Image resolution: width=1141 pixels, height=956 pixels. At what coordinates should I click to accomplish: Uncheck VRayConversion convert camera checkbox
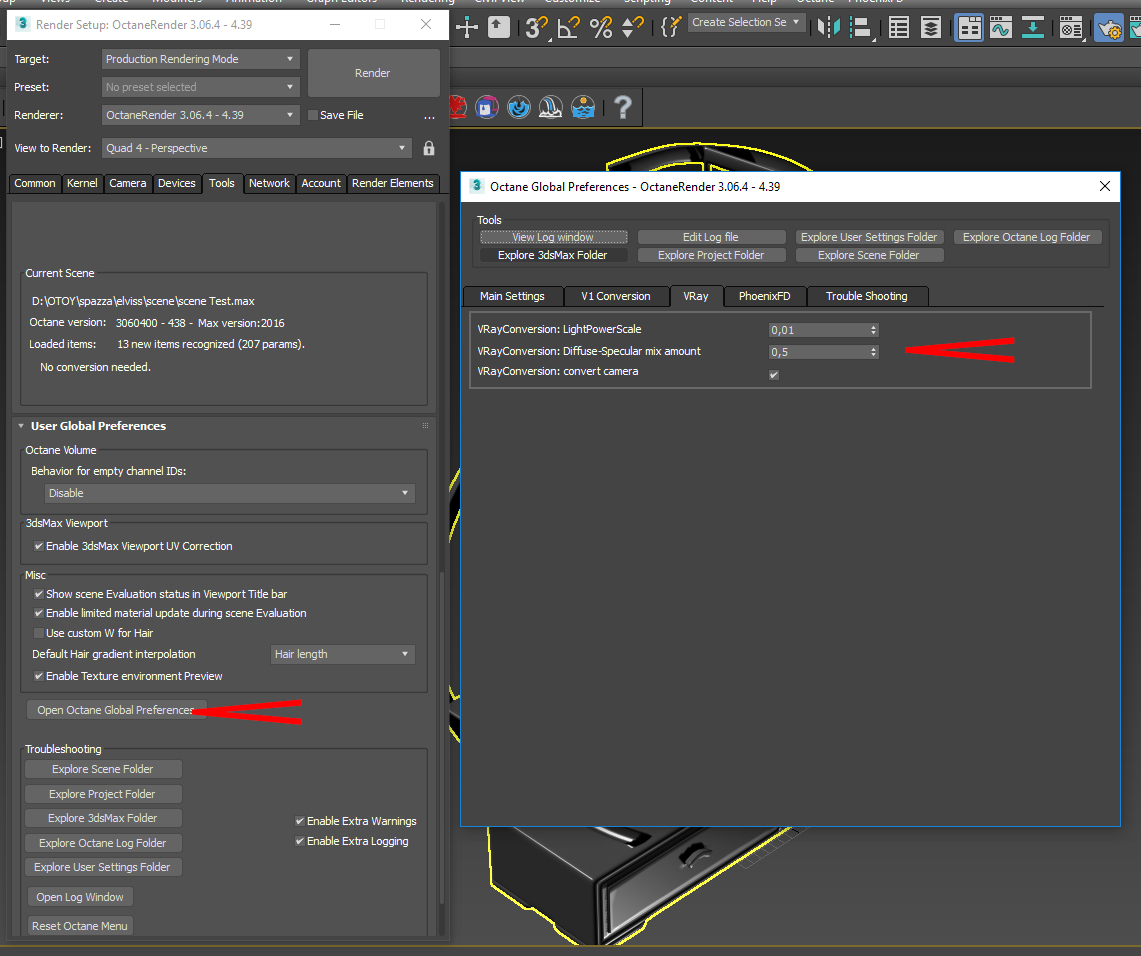click(x=774, y=375)
